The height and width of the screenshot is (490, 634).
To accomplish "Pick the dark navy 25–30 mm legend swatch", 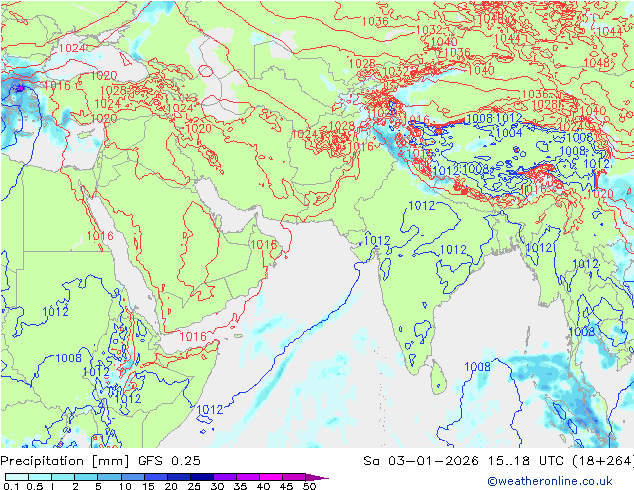I will pos(202,477).
